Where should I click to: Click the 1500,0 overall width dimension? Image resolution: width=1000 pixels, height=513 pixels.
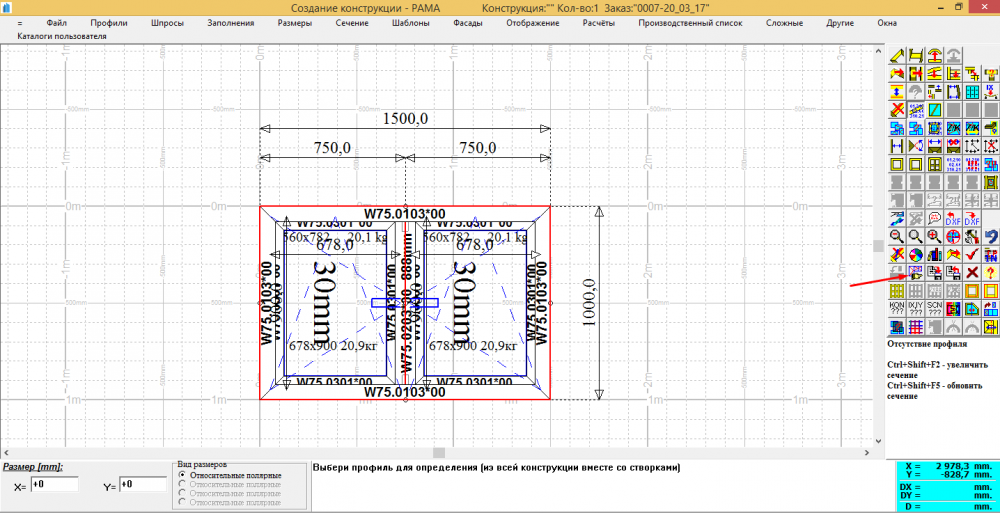click(405, 119)
